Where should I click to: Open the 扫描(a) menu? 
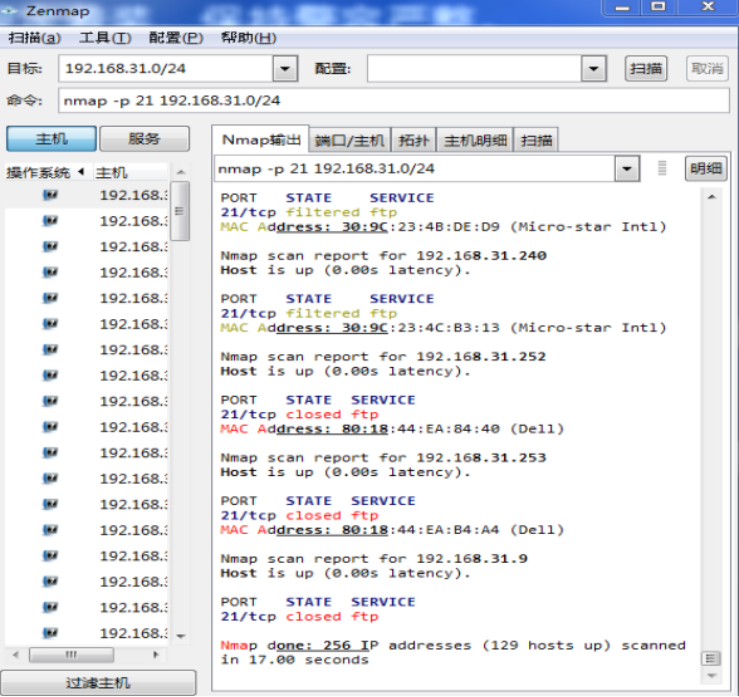[35, 38]
